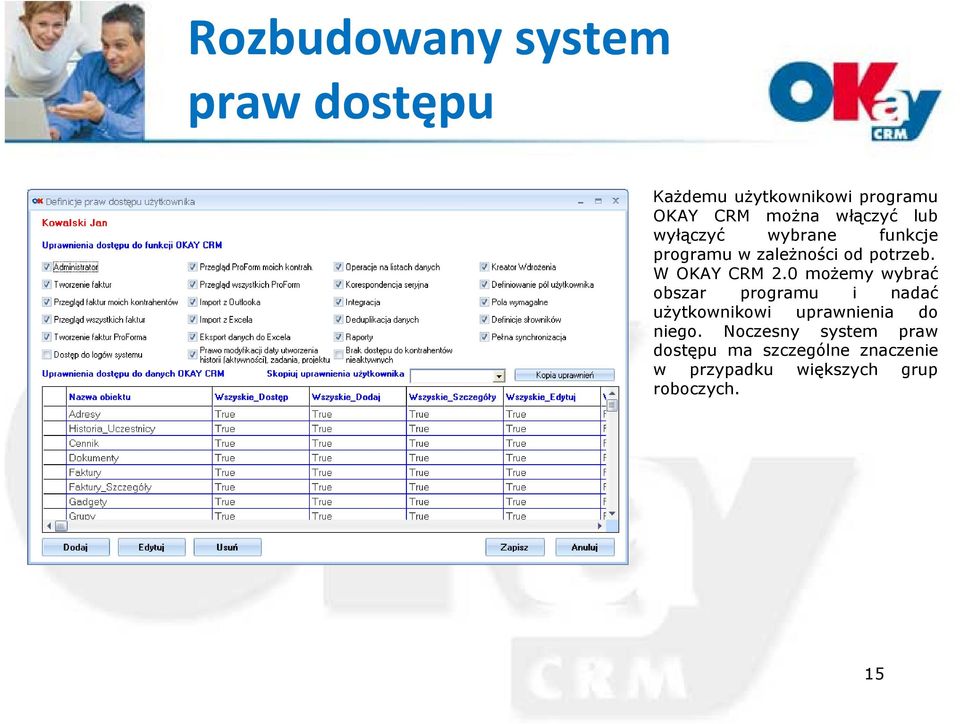Toggle the Administrator checkbox

point(47,267)
